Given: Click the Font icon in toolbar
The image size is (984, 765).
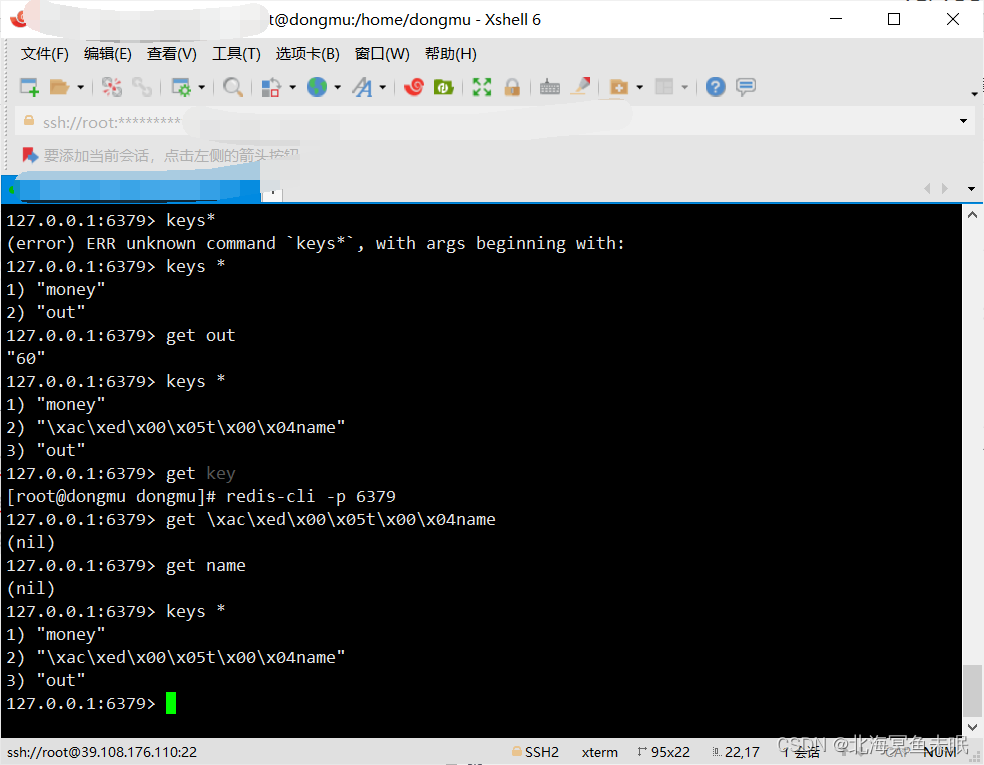Looking at the screenshot, I should tap(362, 87).
